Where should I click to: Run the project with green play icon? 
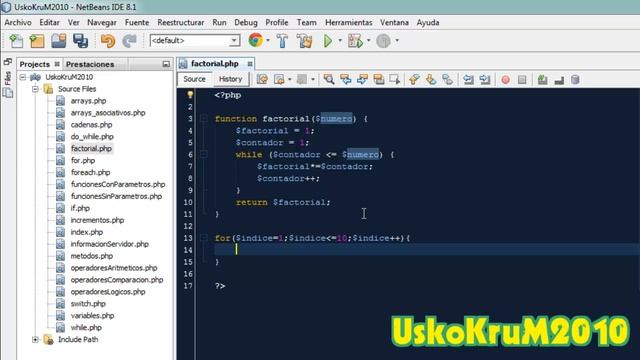click(328, 41)
